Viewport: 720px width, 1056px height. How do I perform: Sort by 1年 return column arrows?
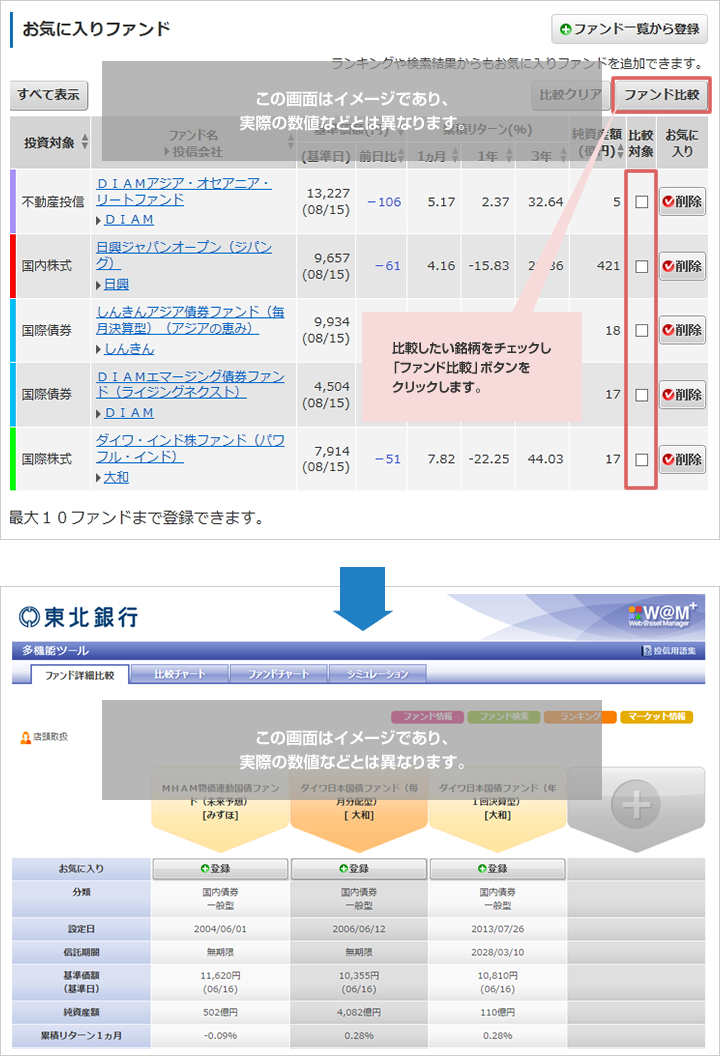coord(509,156)
